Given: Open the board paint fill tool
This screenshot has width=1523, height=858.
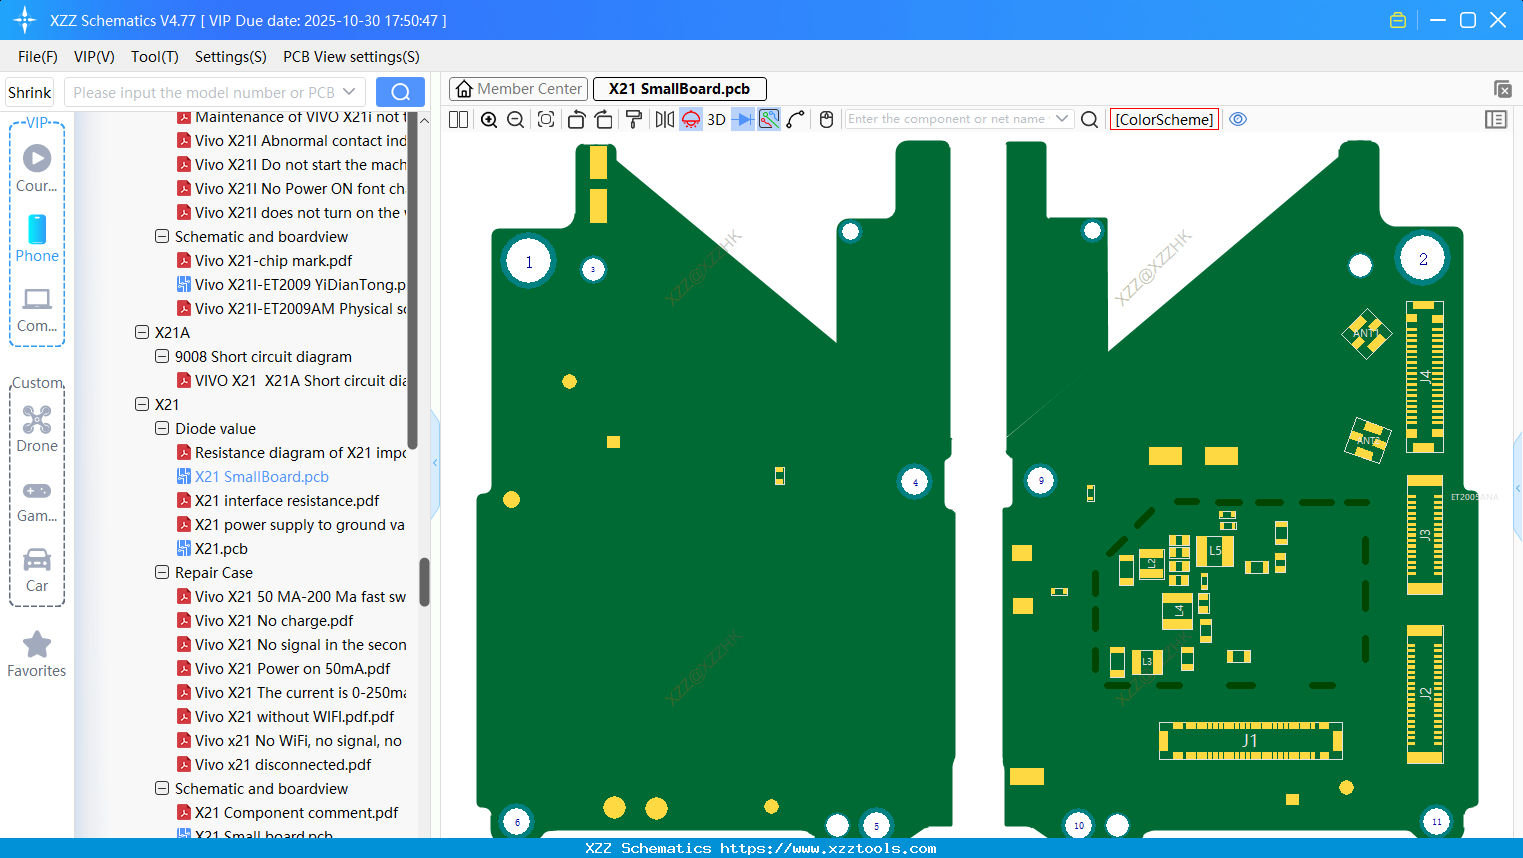Looking at the screenshot, I should 633,119.
